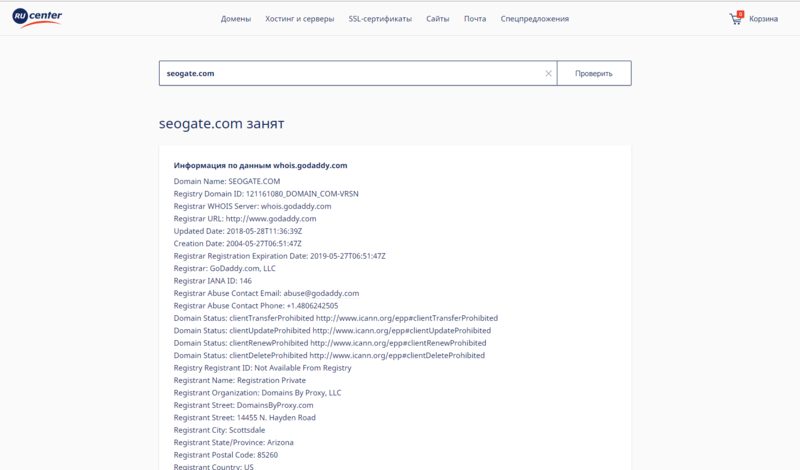
Task: Click inside the seogate.com search field
Action: [350, 74]
